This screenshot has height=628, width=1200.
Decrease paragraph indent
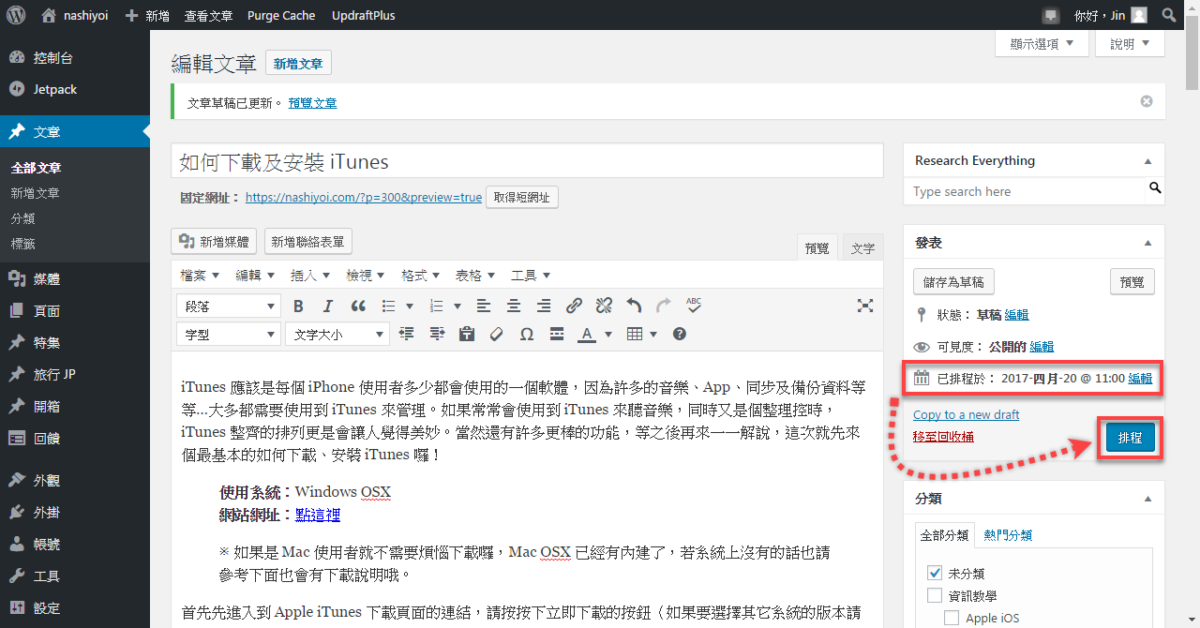pos(407,334)
